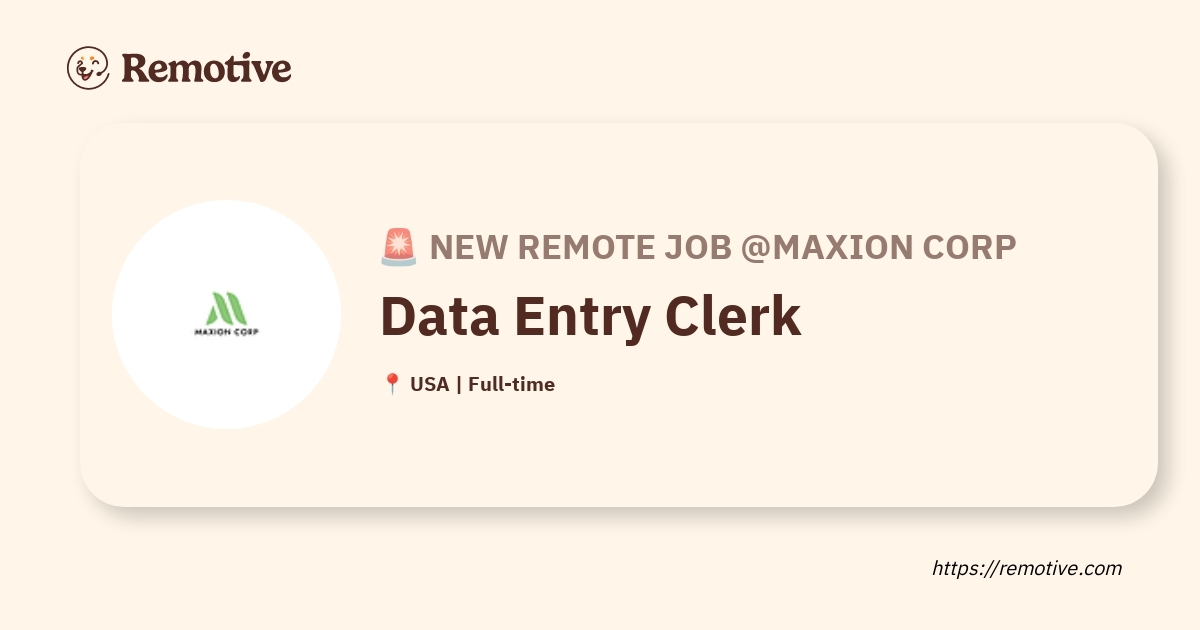Click the small MAXION CORP caption under the logo

coord(226,332)
